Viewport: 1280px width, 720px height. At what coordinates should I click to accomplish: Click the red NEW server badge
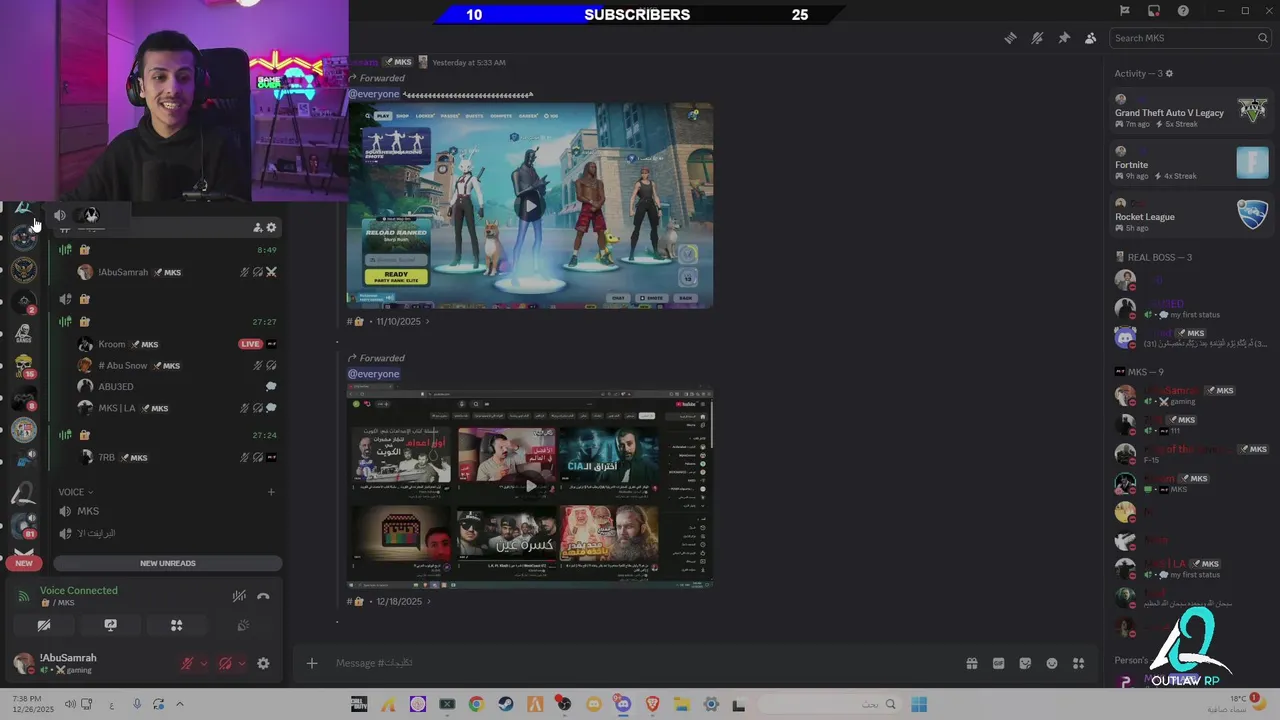(x=24, y=563)
